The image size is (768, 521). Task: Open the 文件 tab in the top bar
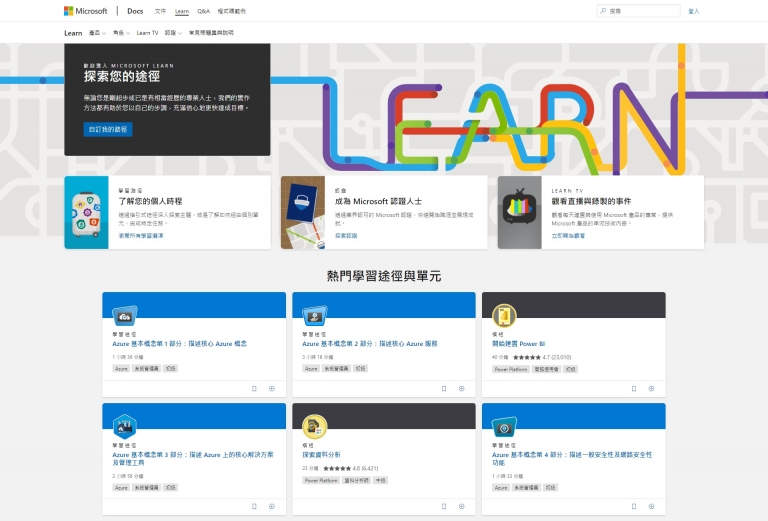160,11
